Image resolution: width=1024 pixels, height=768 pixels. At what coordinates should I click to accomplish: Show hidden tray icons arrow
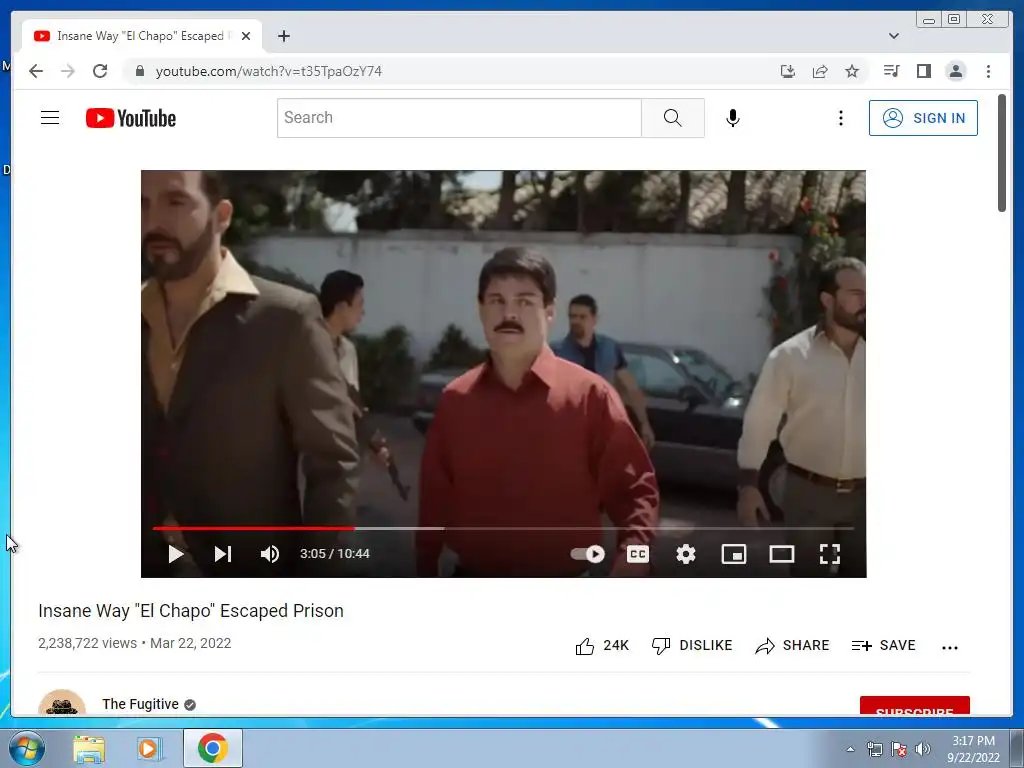pyautogui.click(x=850, y=749)
